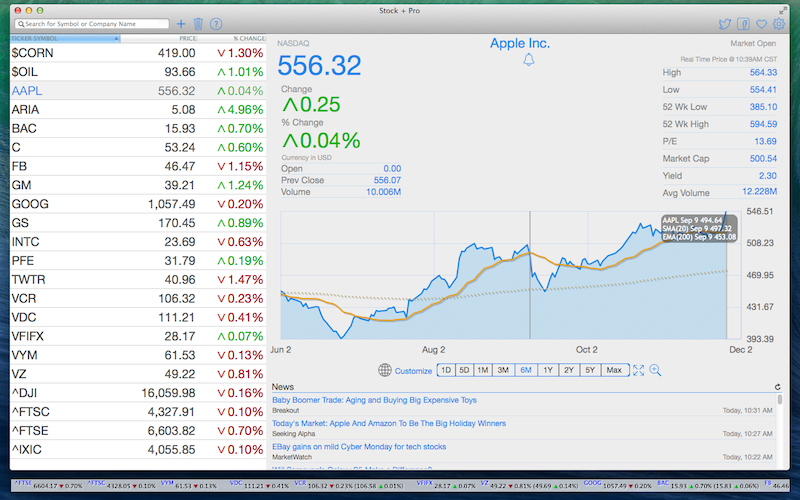Viewport: 800px width, 500px height.
Task: Select the ^IXIC row
Action: coord(138,449)
